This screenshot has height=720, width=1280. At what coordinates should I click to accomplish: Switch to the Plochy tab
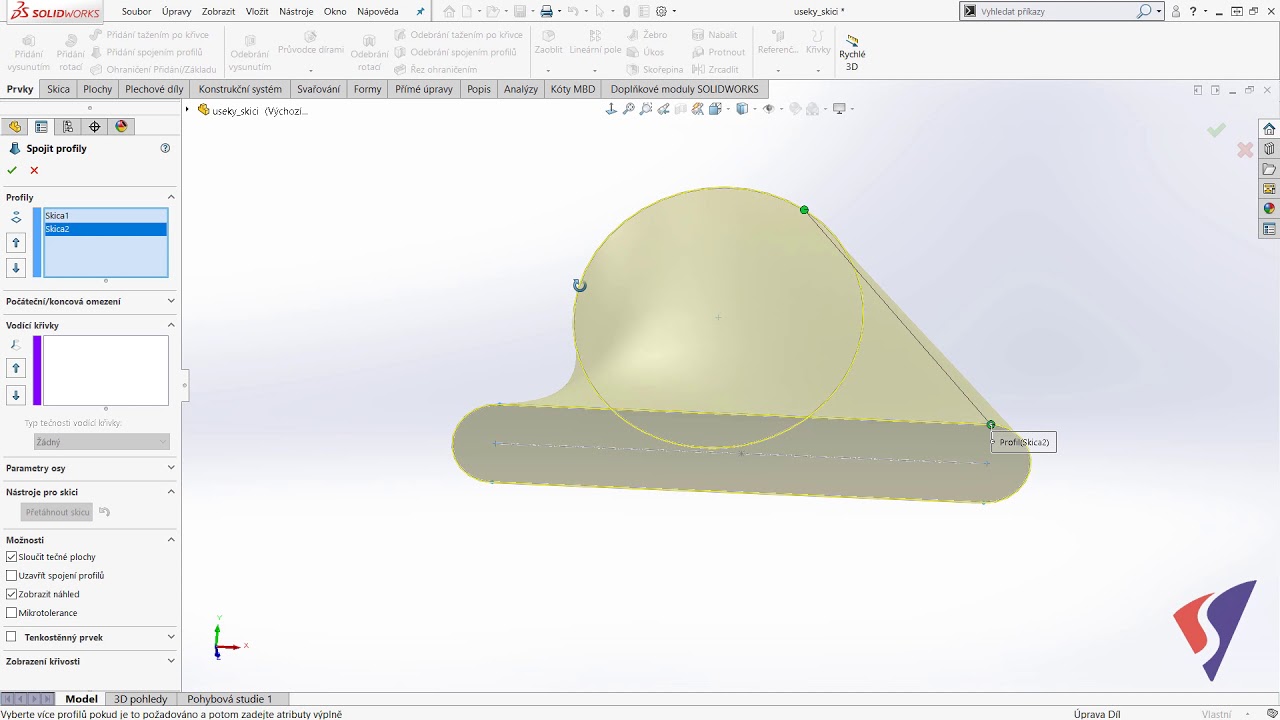point(98,89)
